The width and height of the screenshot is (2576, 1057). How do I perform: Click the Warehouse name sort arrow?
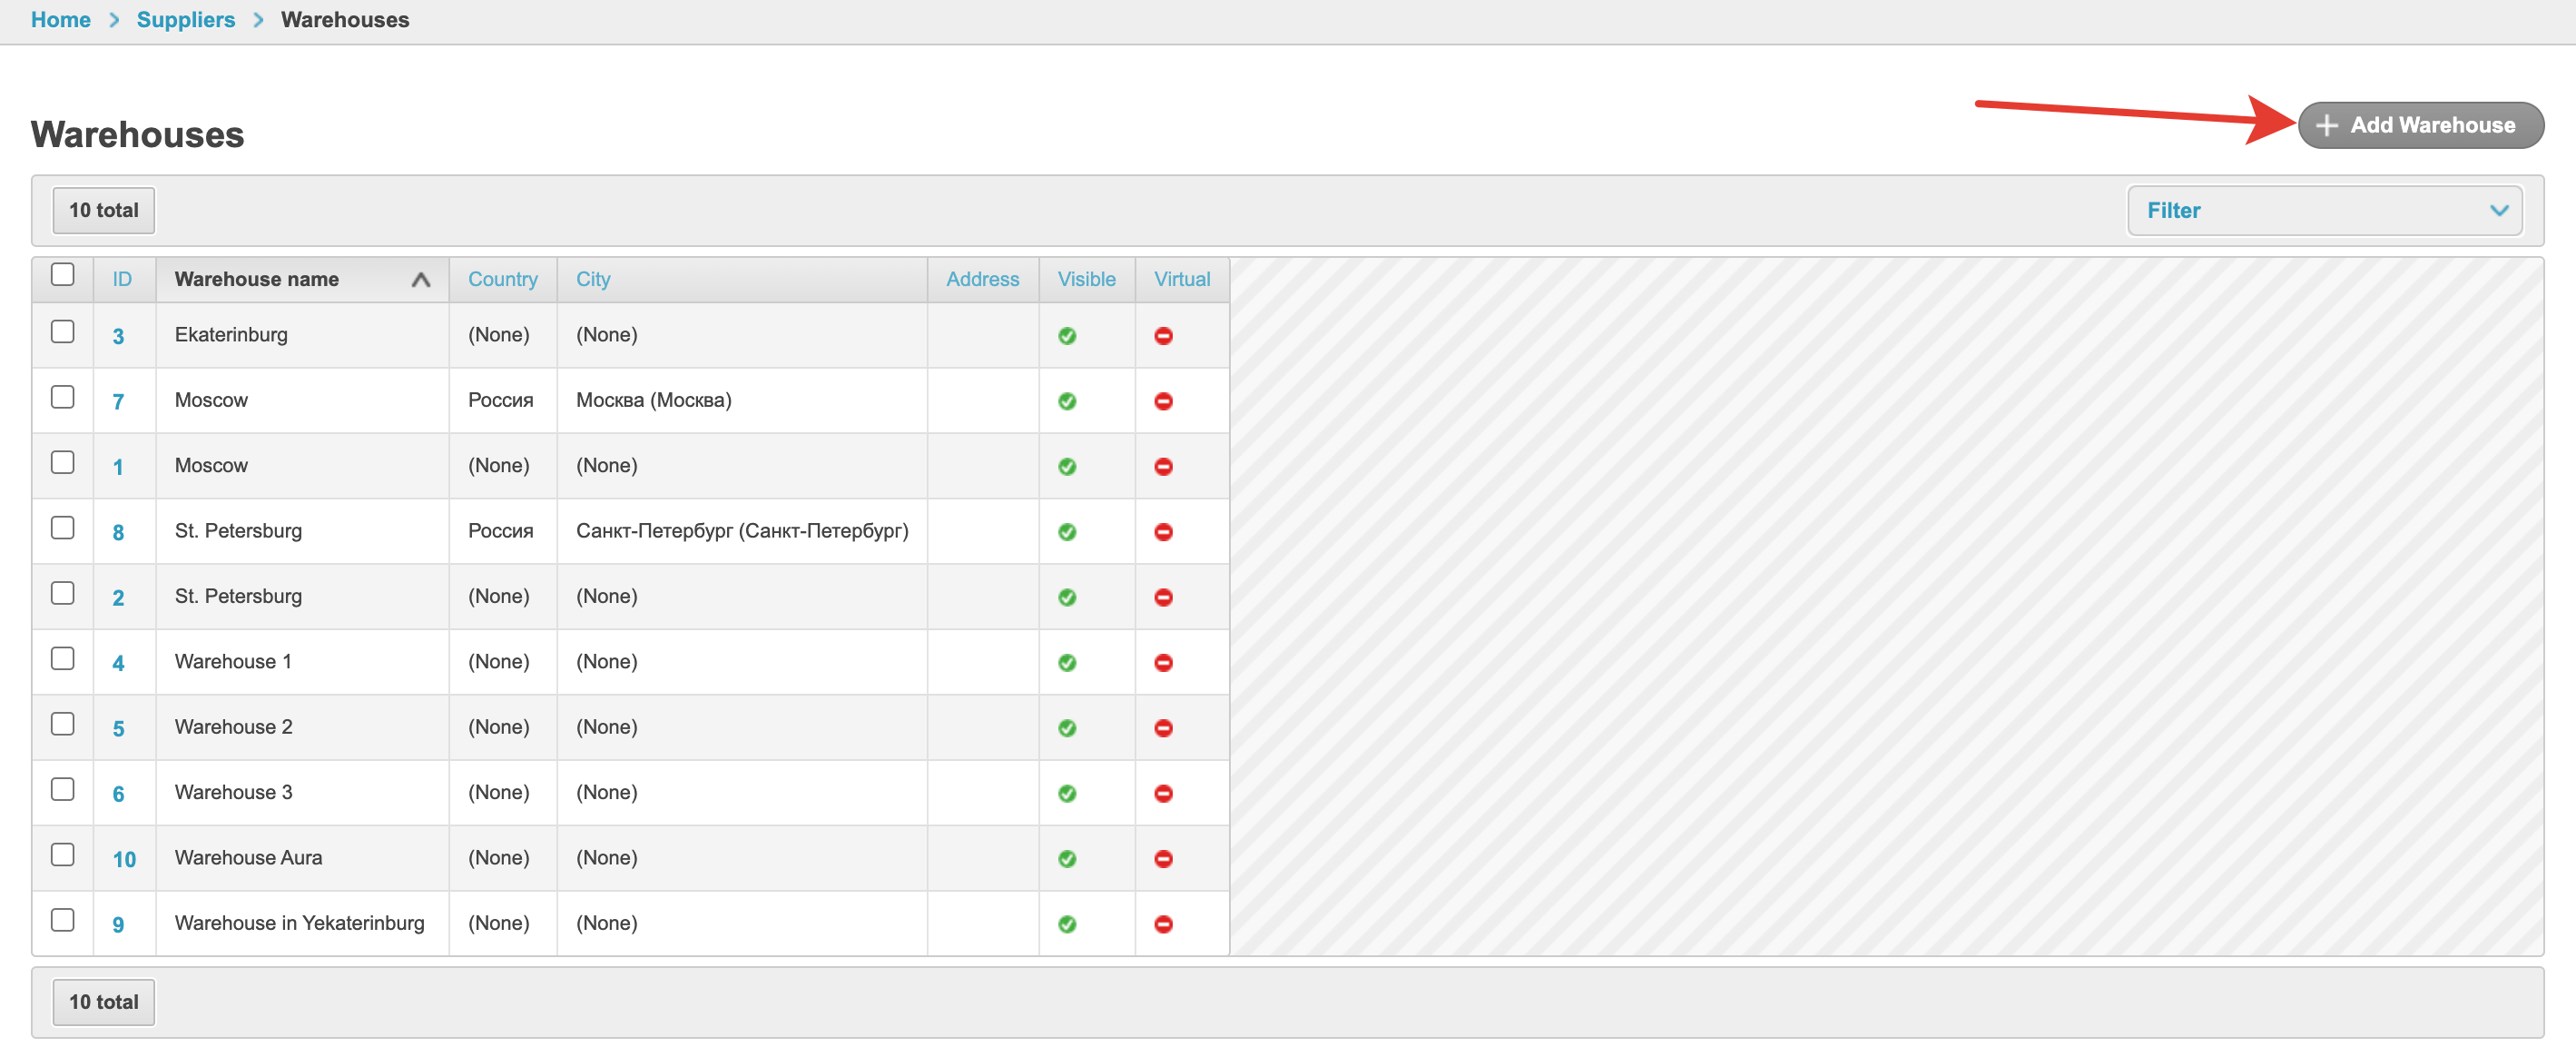coord(421,280)
